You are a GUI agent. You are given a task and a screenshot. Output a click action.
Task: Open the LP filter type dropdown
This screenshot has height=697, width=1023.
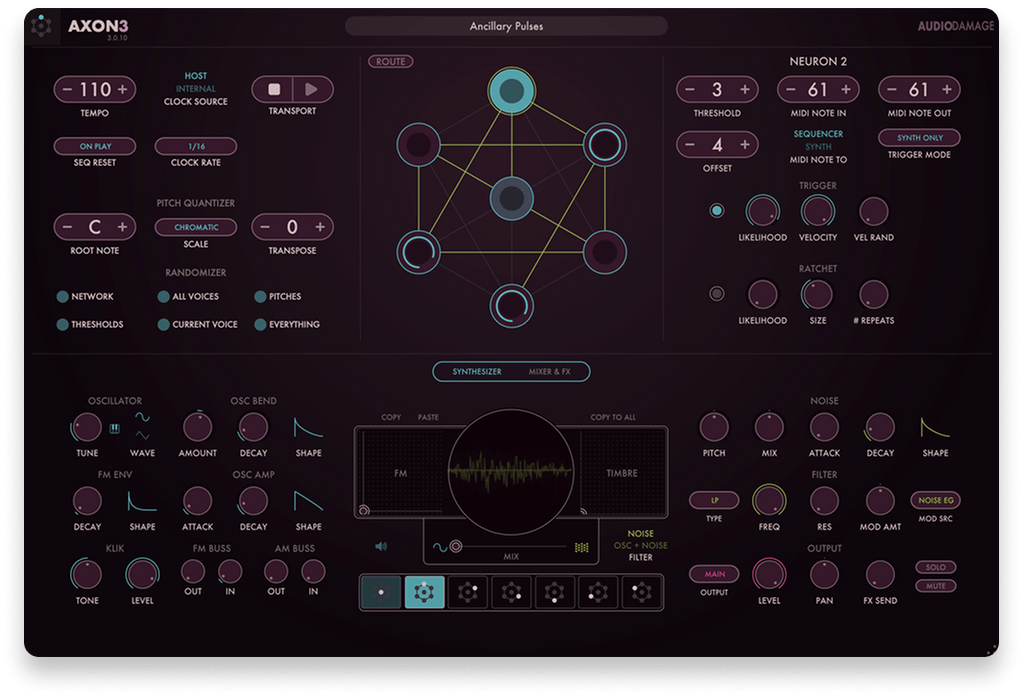point(714,499)
